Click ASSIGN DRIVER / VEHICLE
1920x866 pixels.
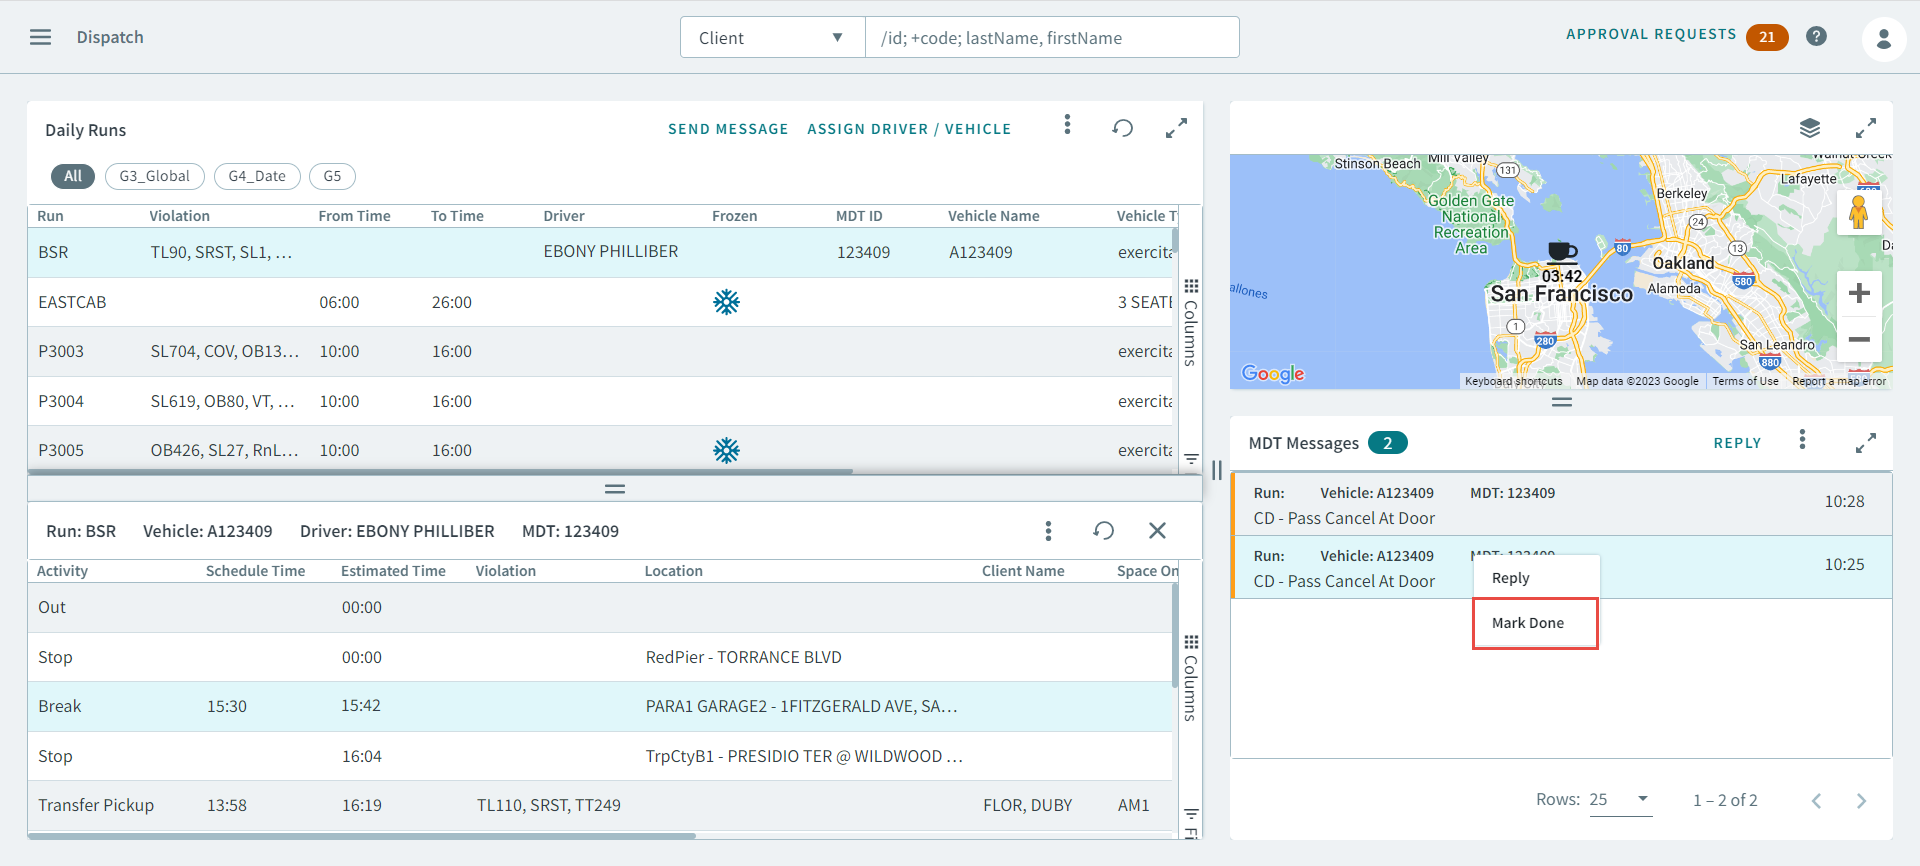tap(909, 129)
